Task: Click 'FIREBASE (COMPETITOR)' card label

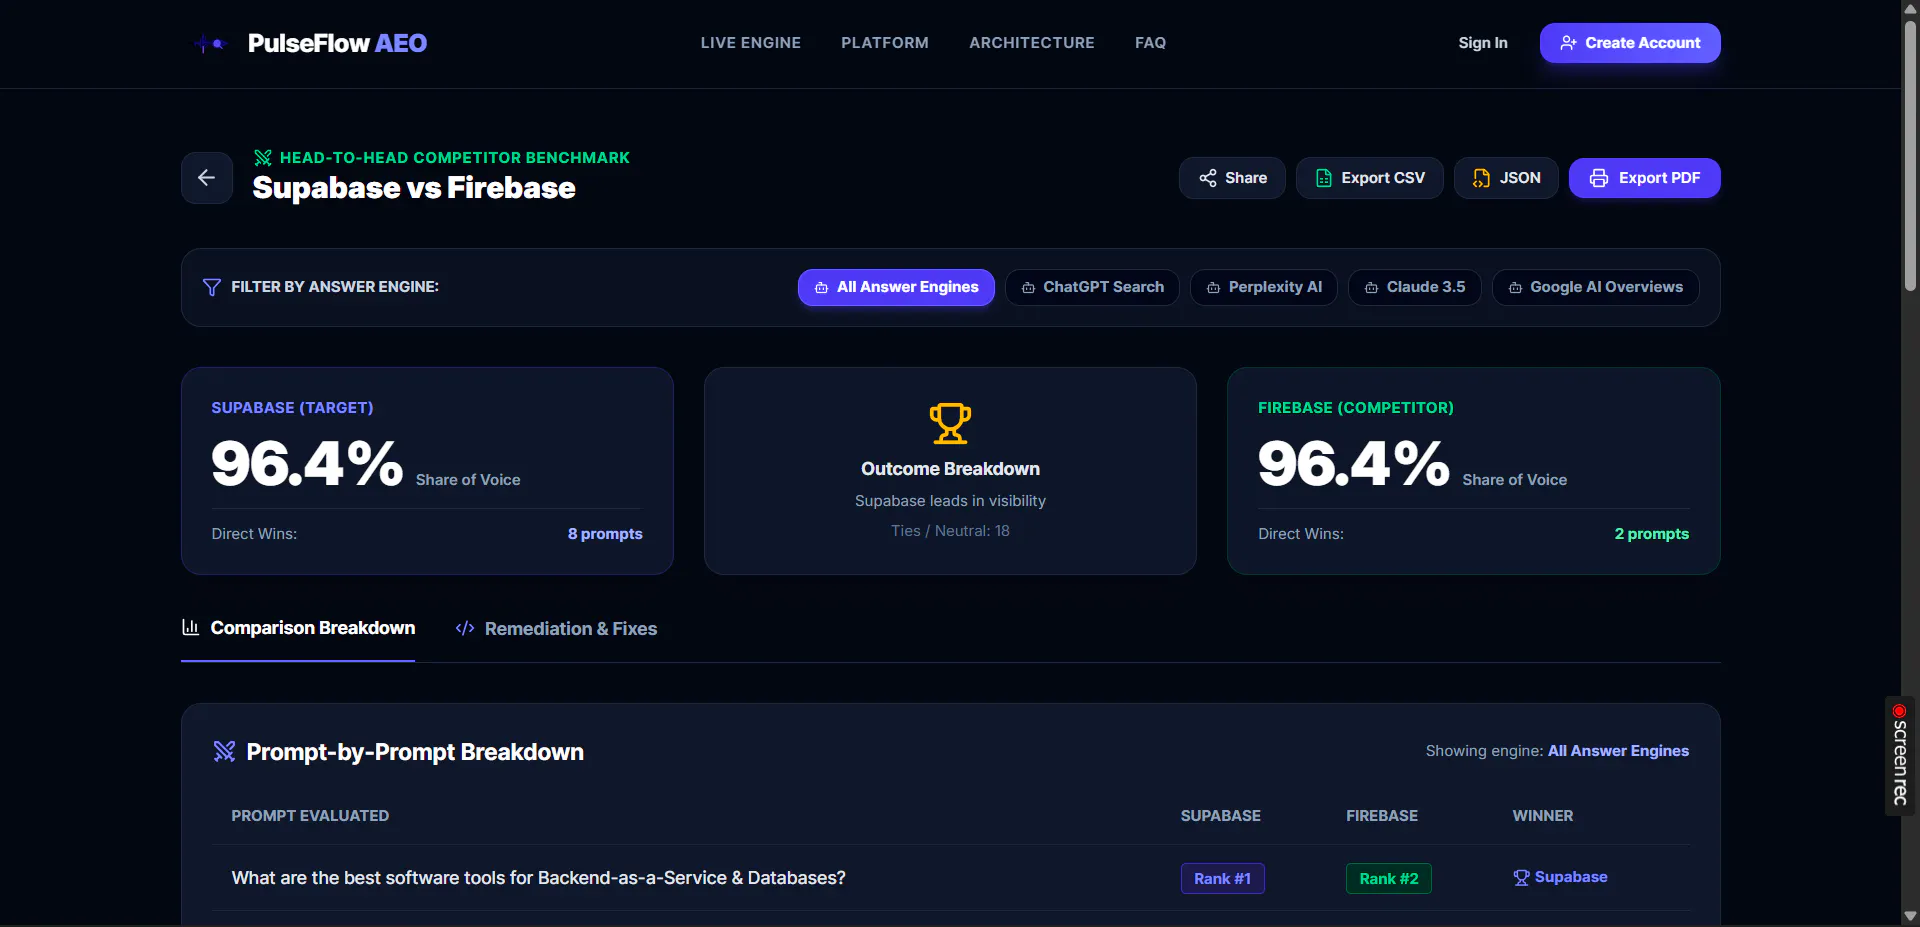Action: click(1356, 408)
